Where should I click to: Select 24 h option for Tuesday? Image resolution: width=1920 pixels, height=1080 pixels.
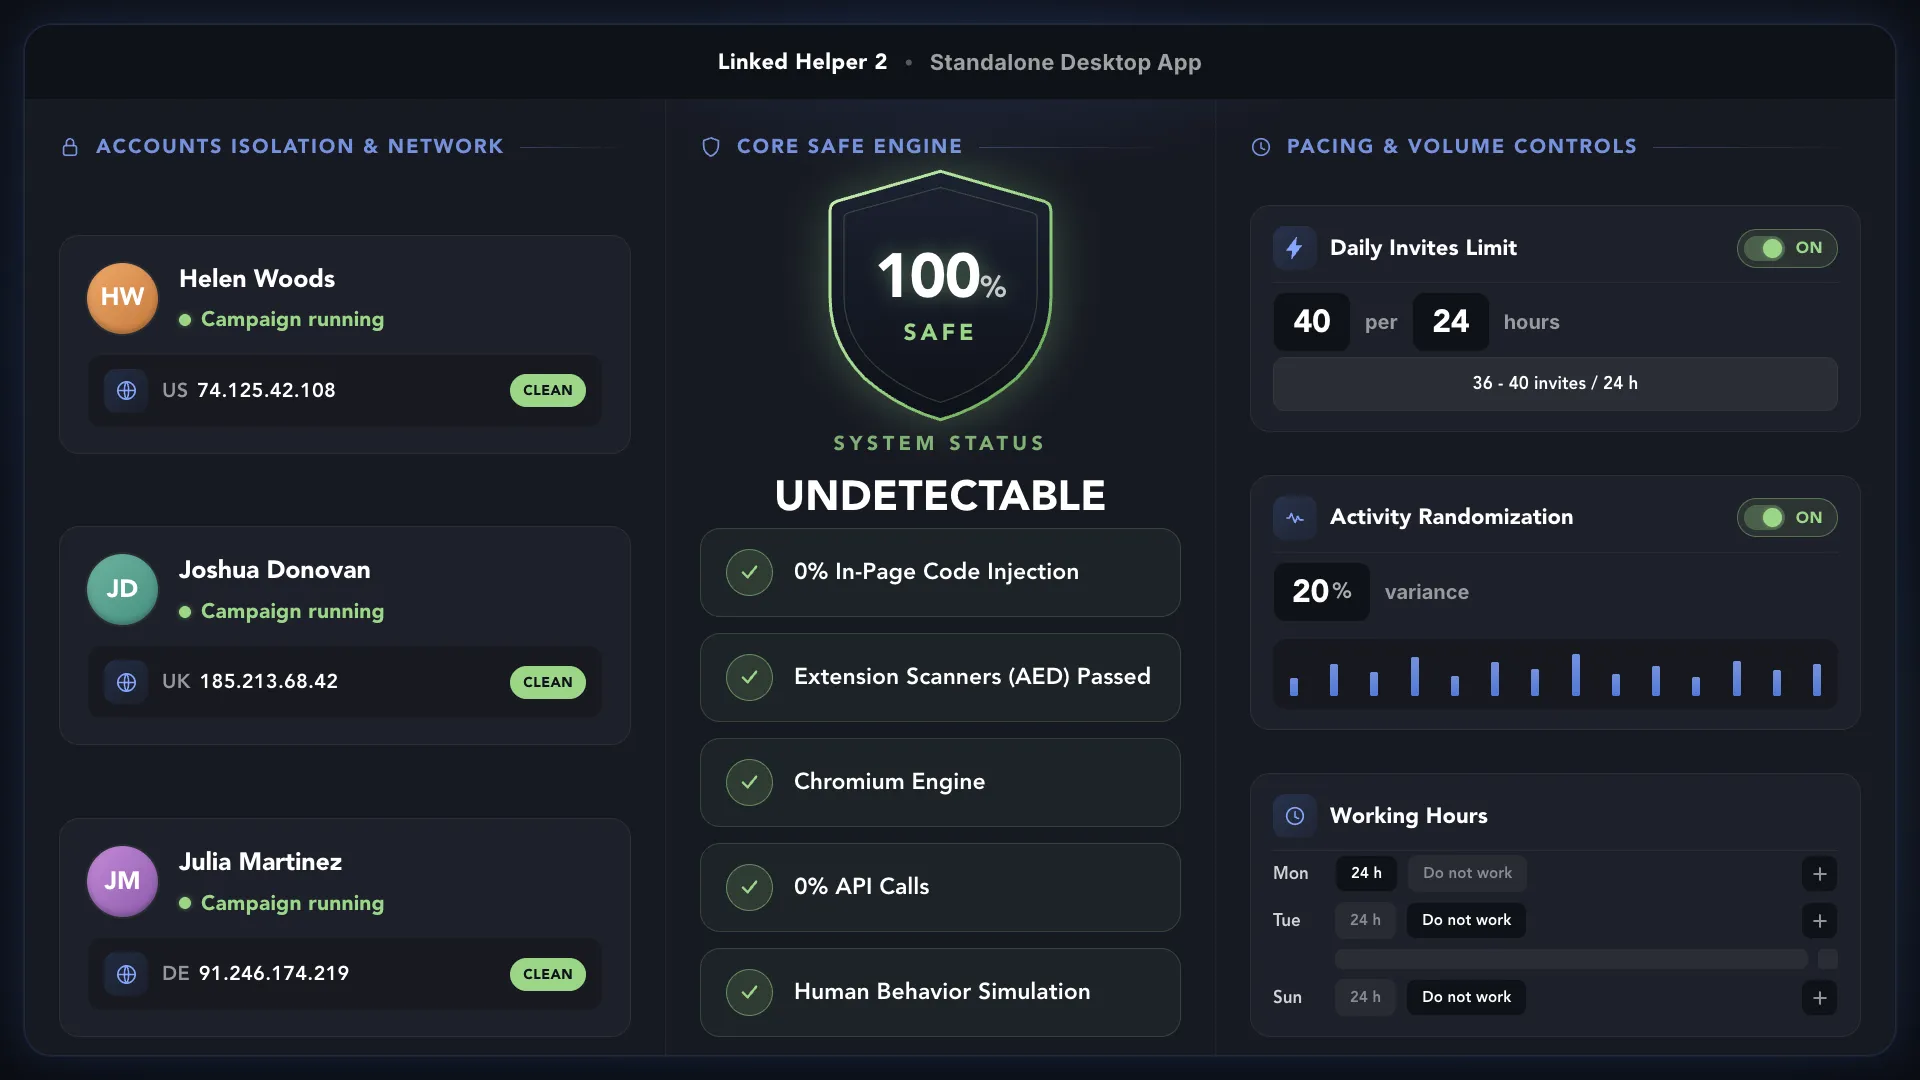click(x=1365, y=920)
